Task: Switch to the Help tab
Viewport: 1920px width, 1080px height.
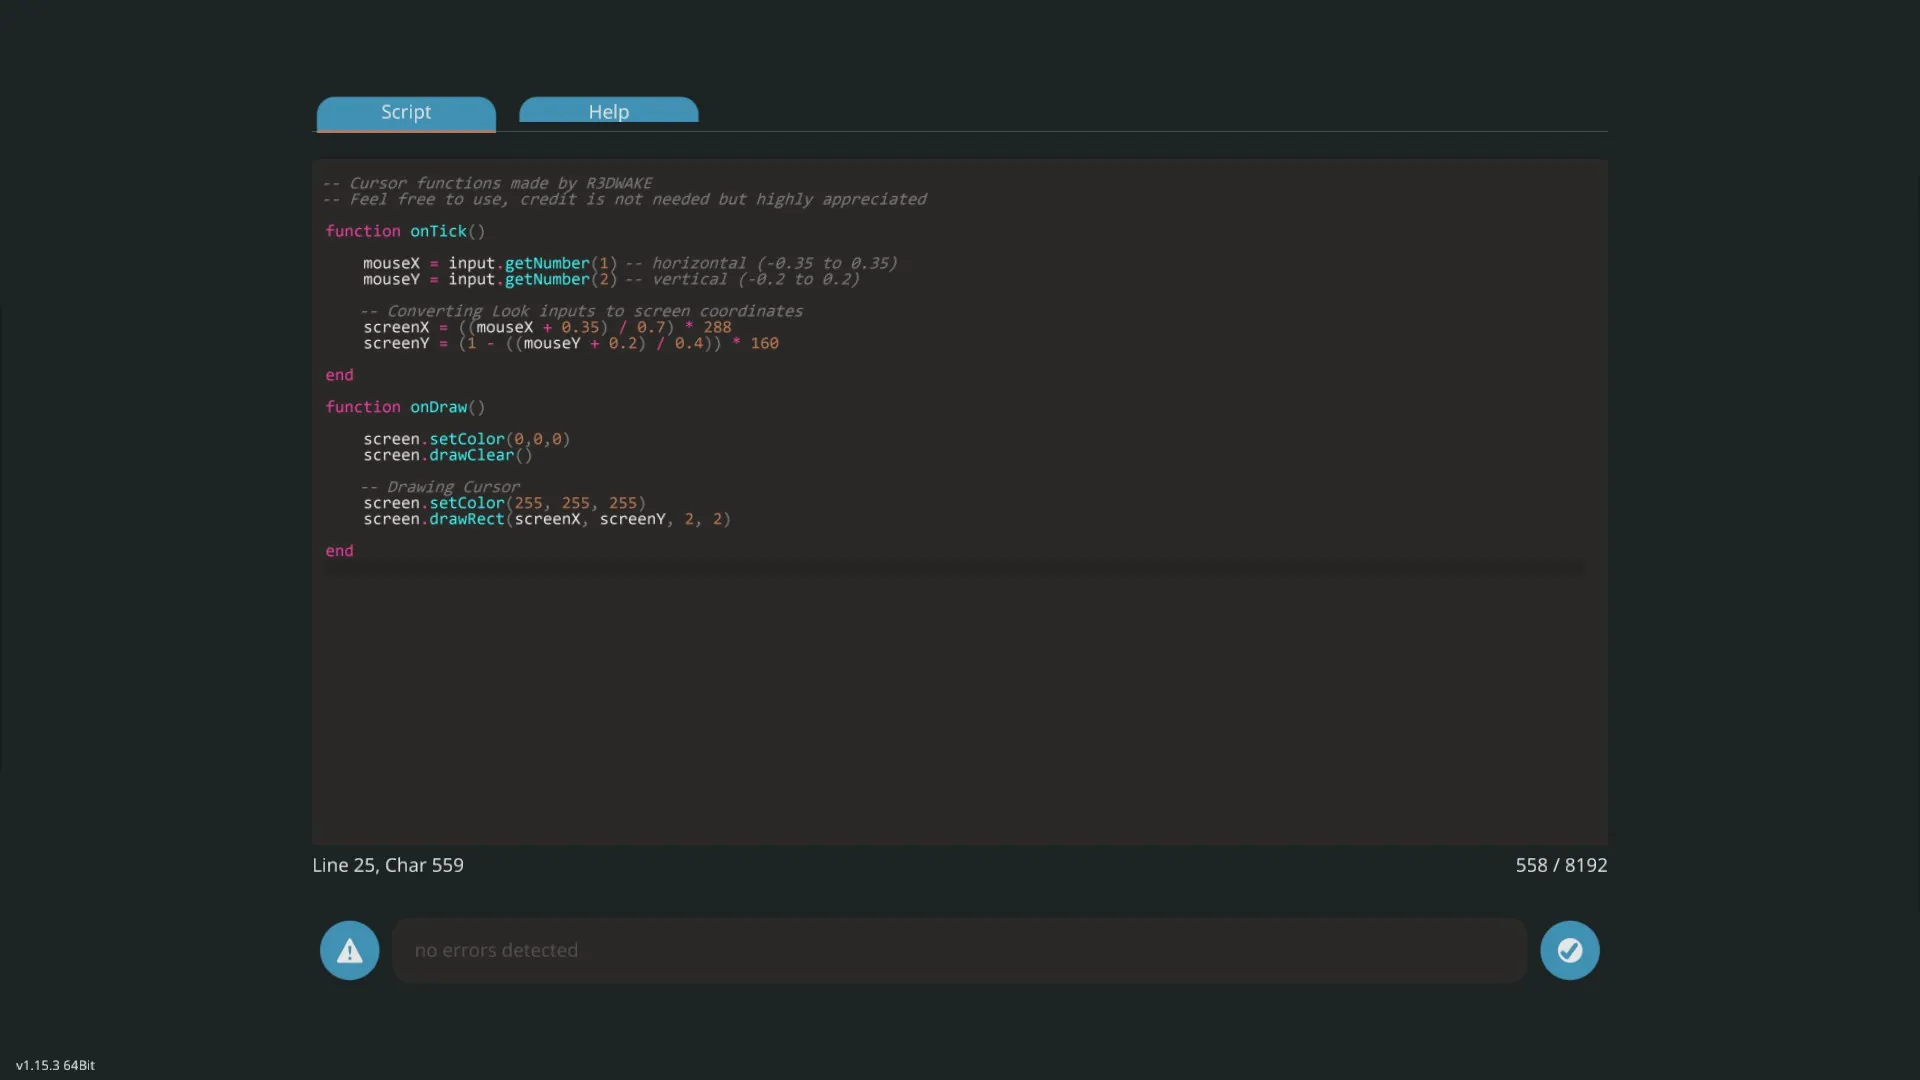Action: [608, 111]
